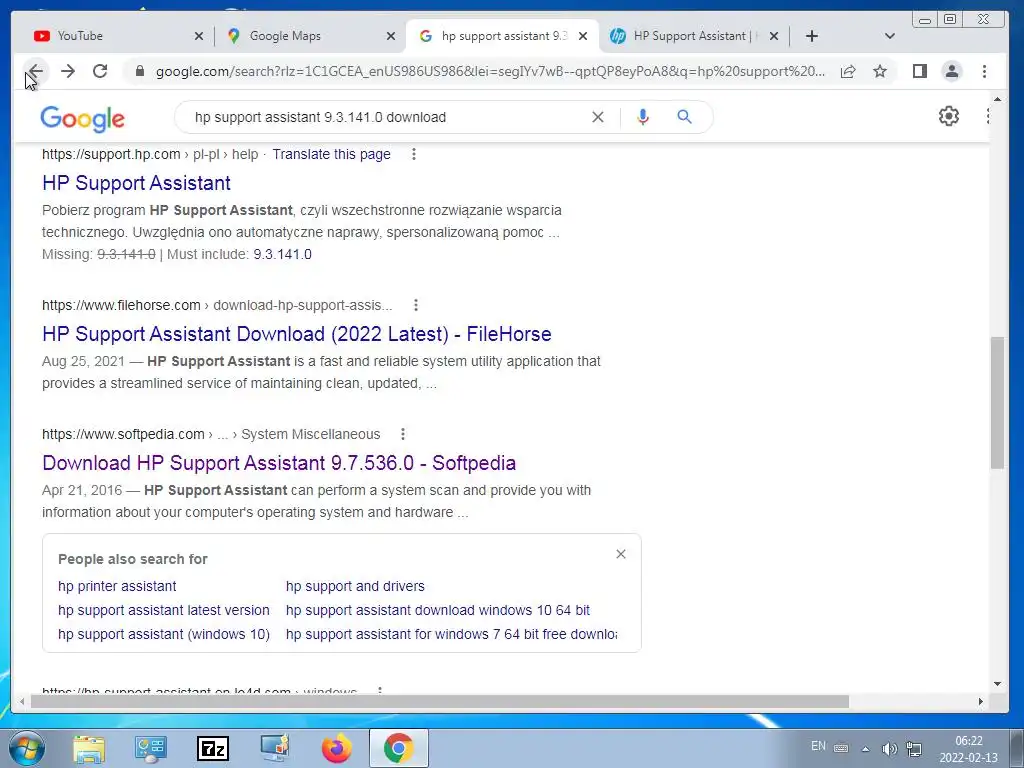Open the Chrome profile avatar
Screen dimensions: 1024x768
click(x=952, y=71)
